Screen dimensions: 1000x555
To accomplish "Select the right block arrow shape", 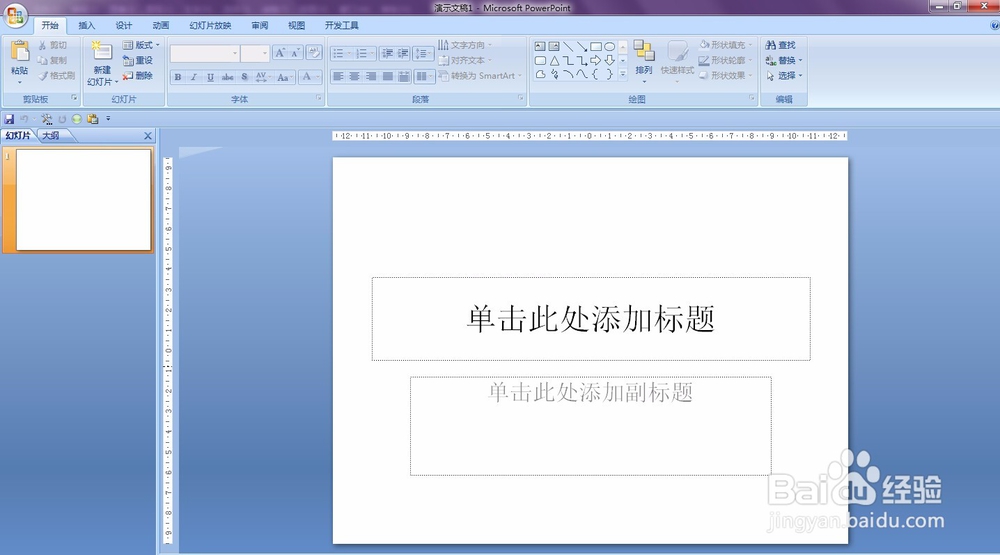I will point(596,61).
